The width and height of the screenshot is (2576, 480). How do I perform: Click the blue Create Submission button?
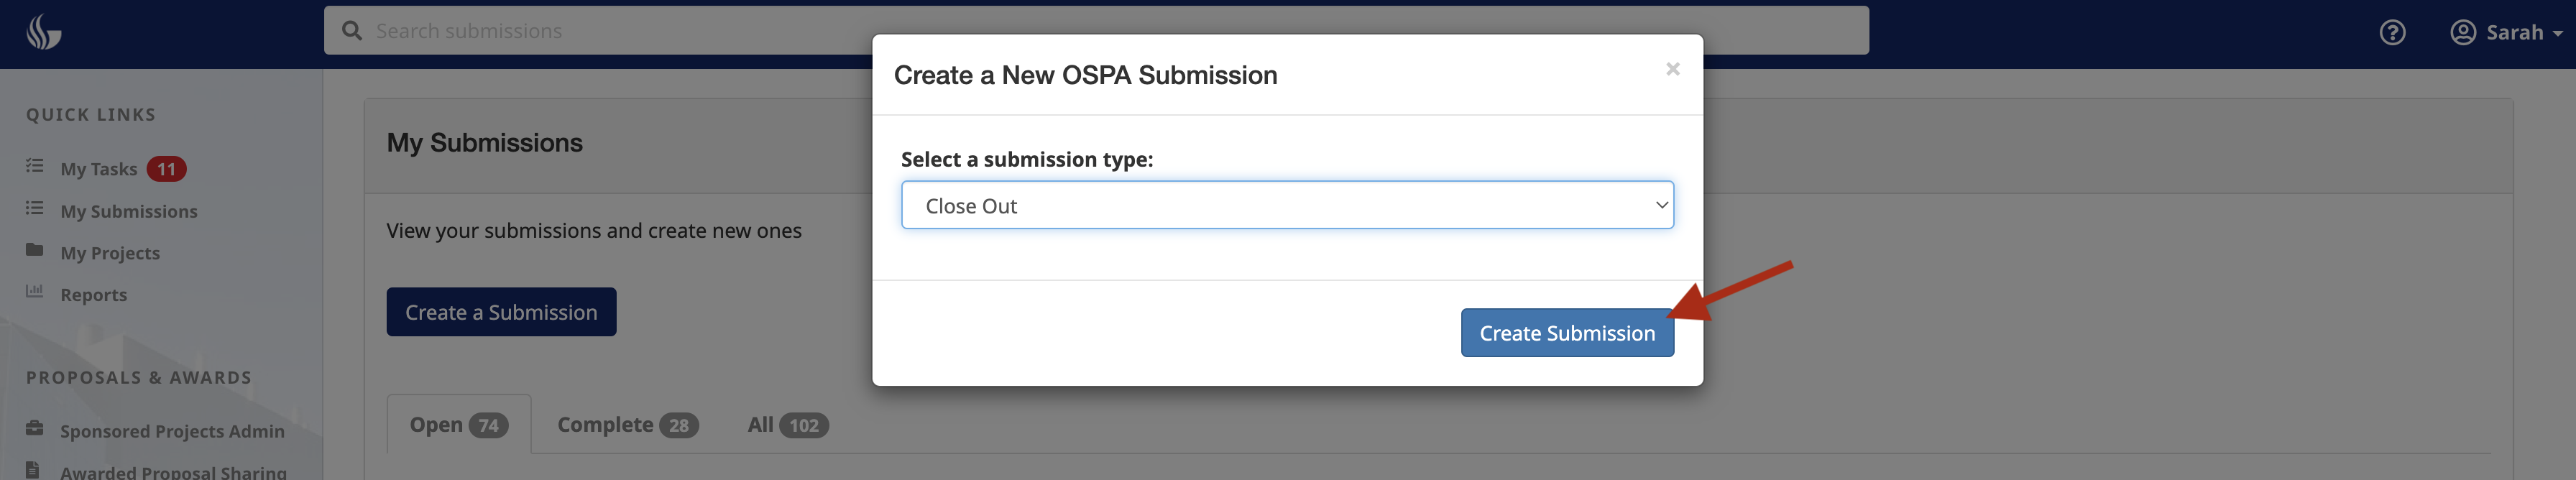1566,333
